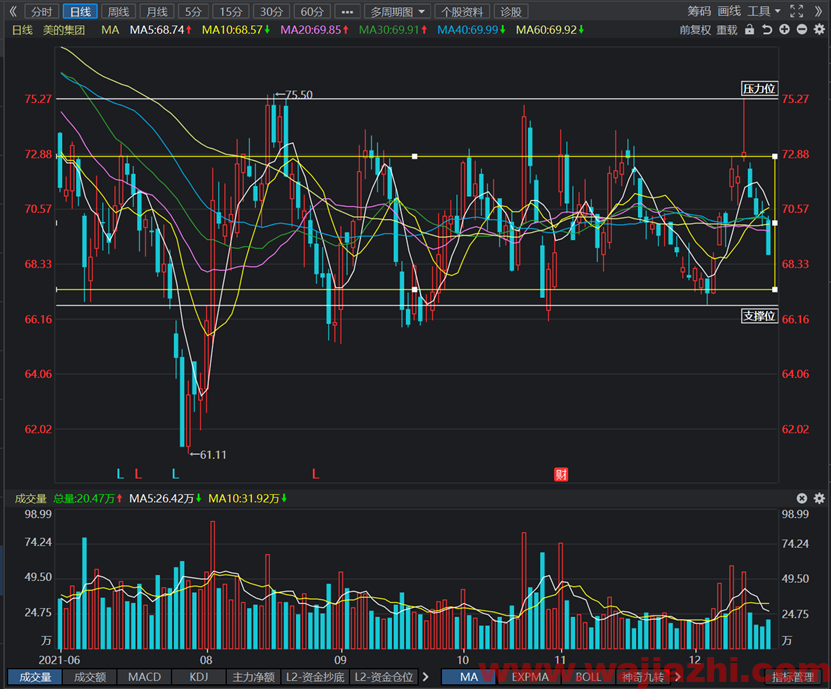Select the 30分 period

271,12
